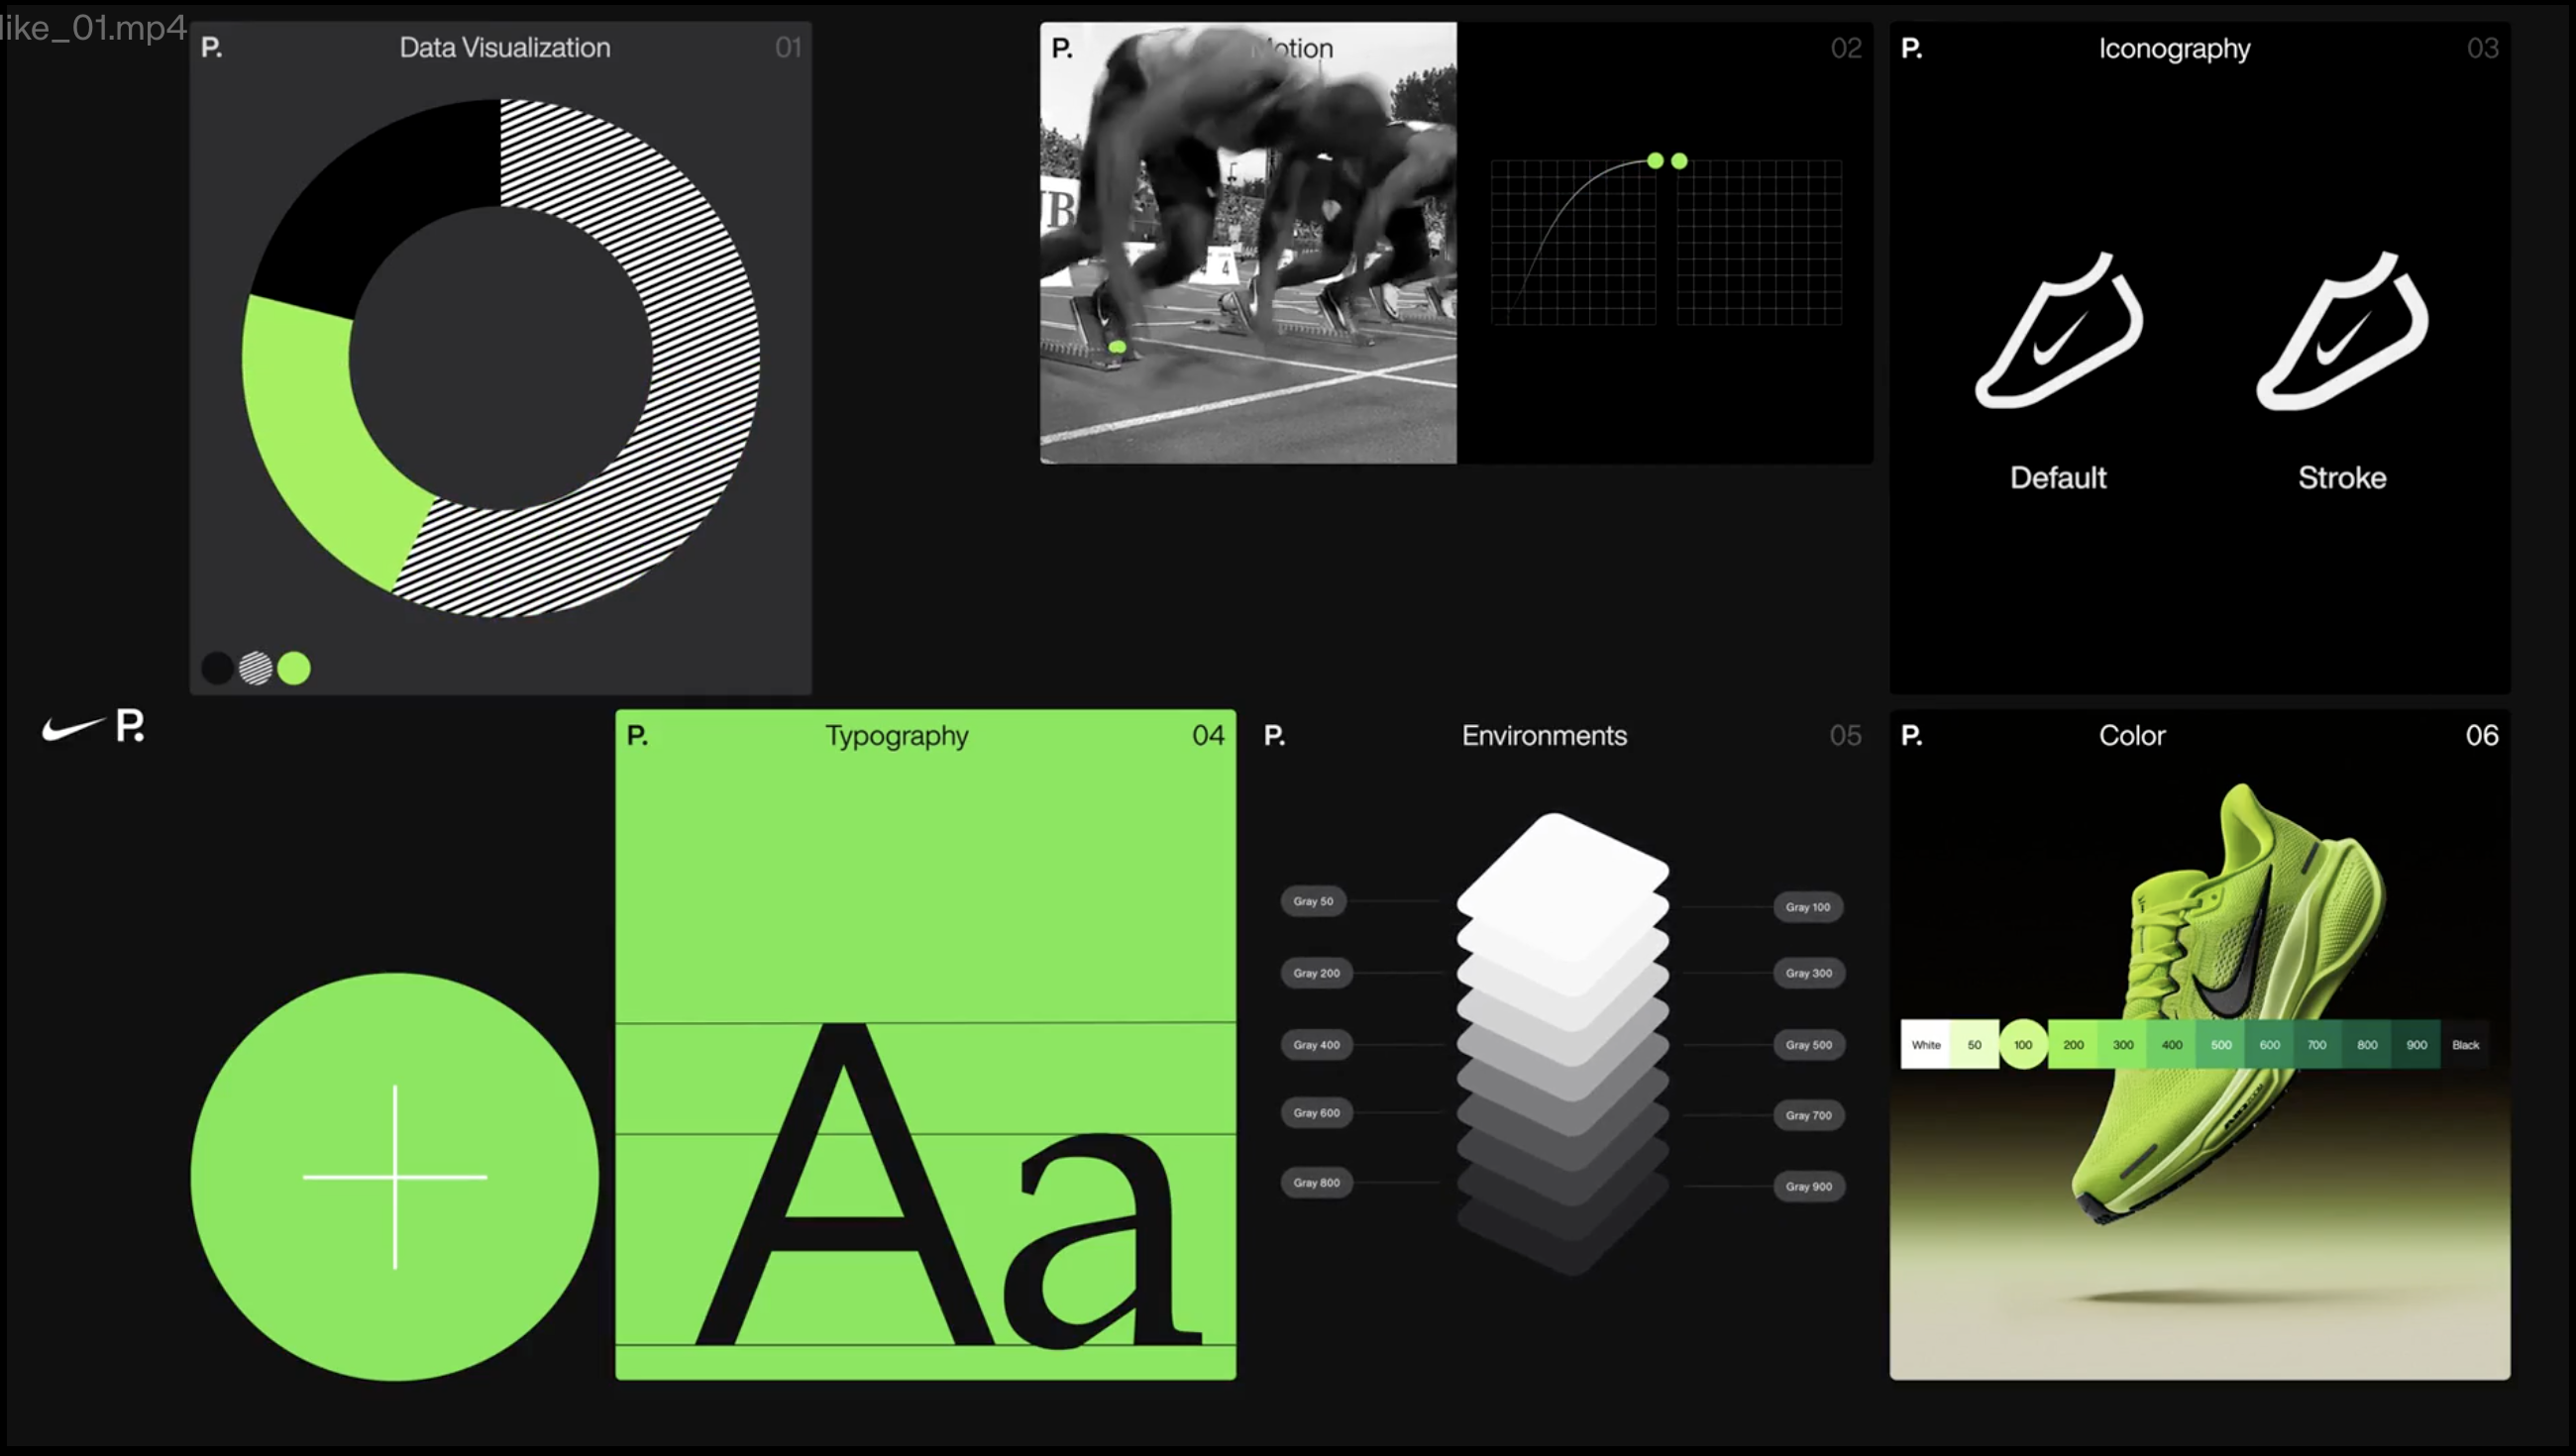Open the Environments card header
Screen dimensions: 2576x1456
(x=1543, y=736)
